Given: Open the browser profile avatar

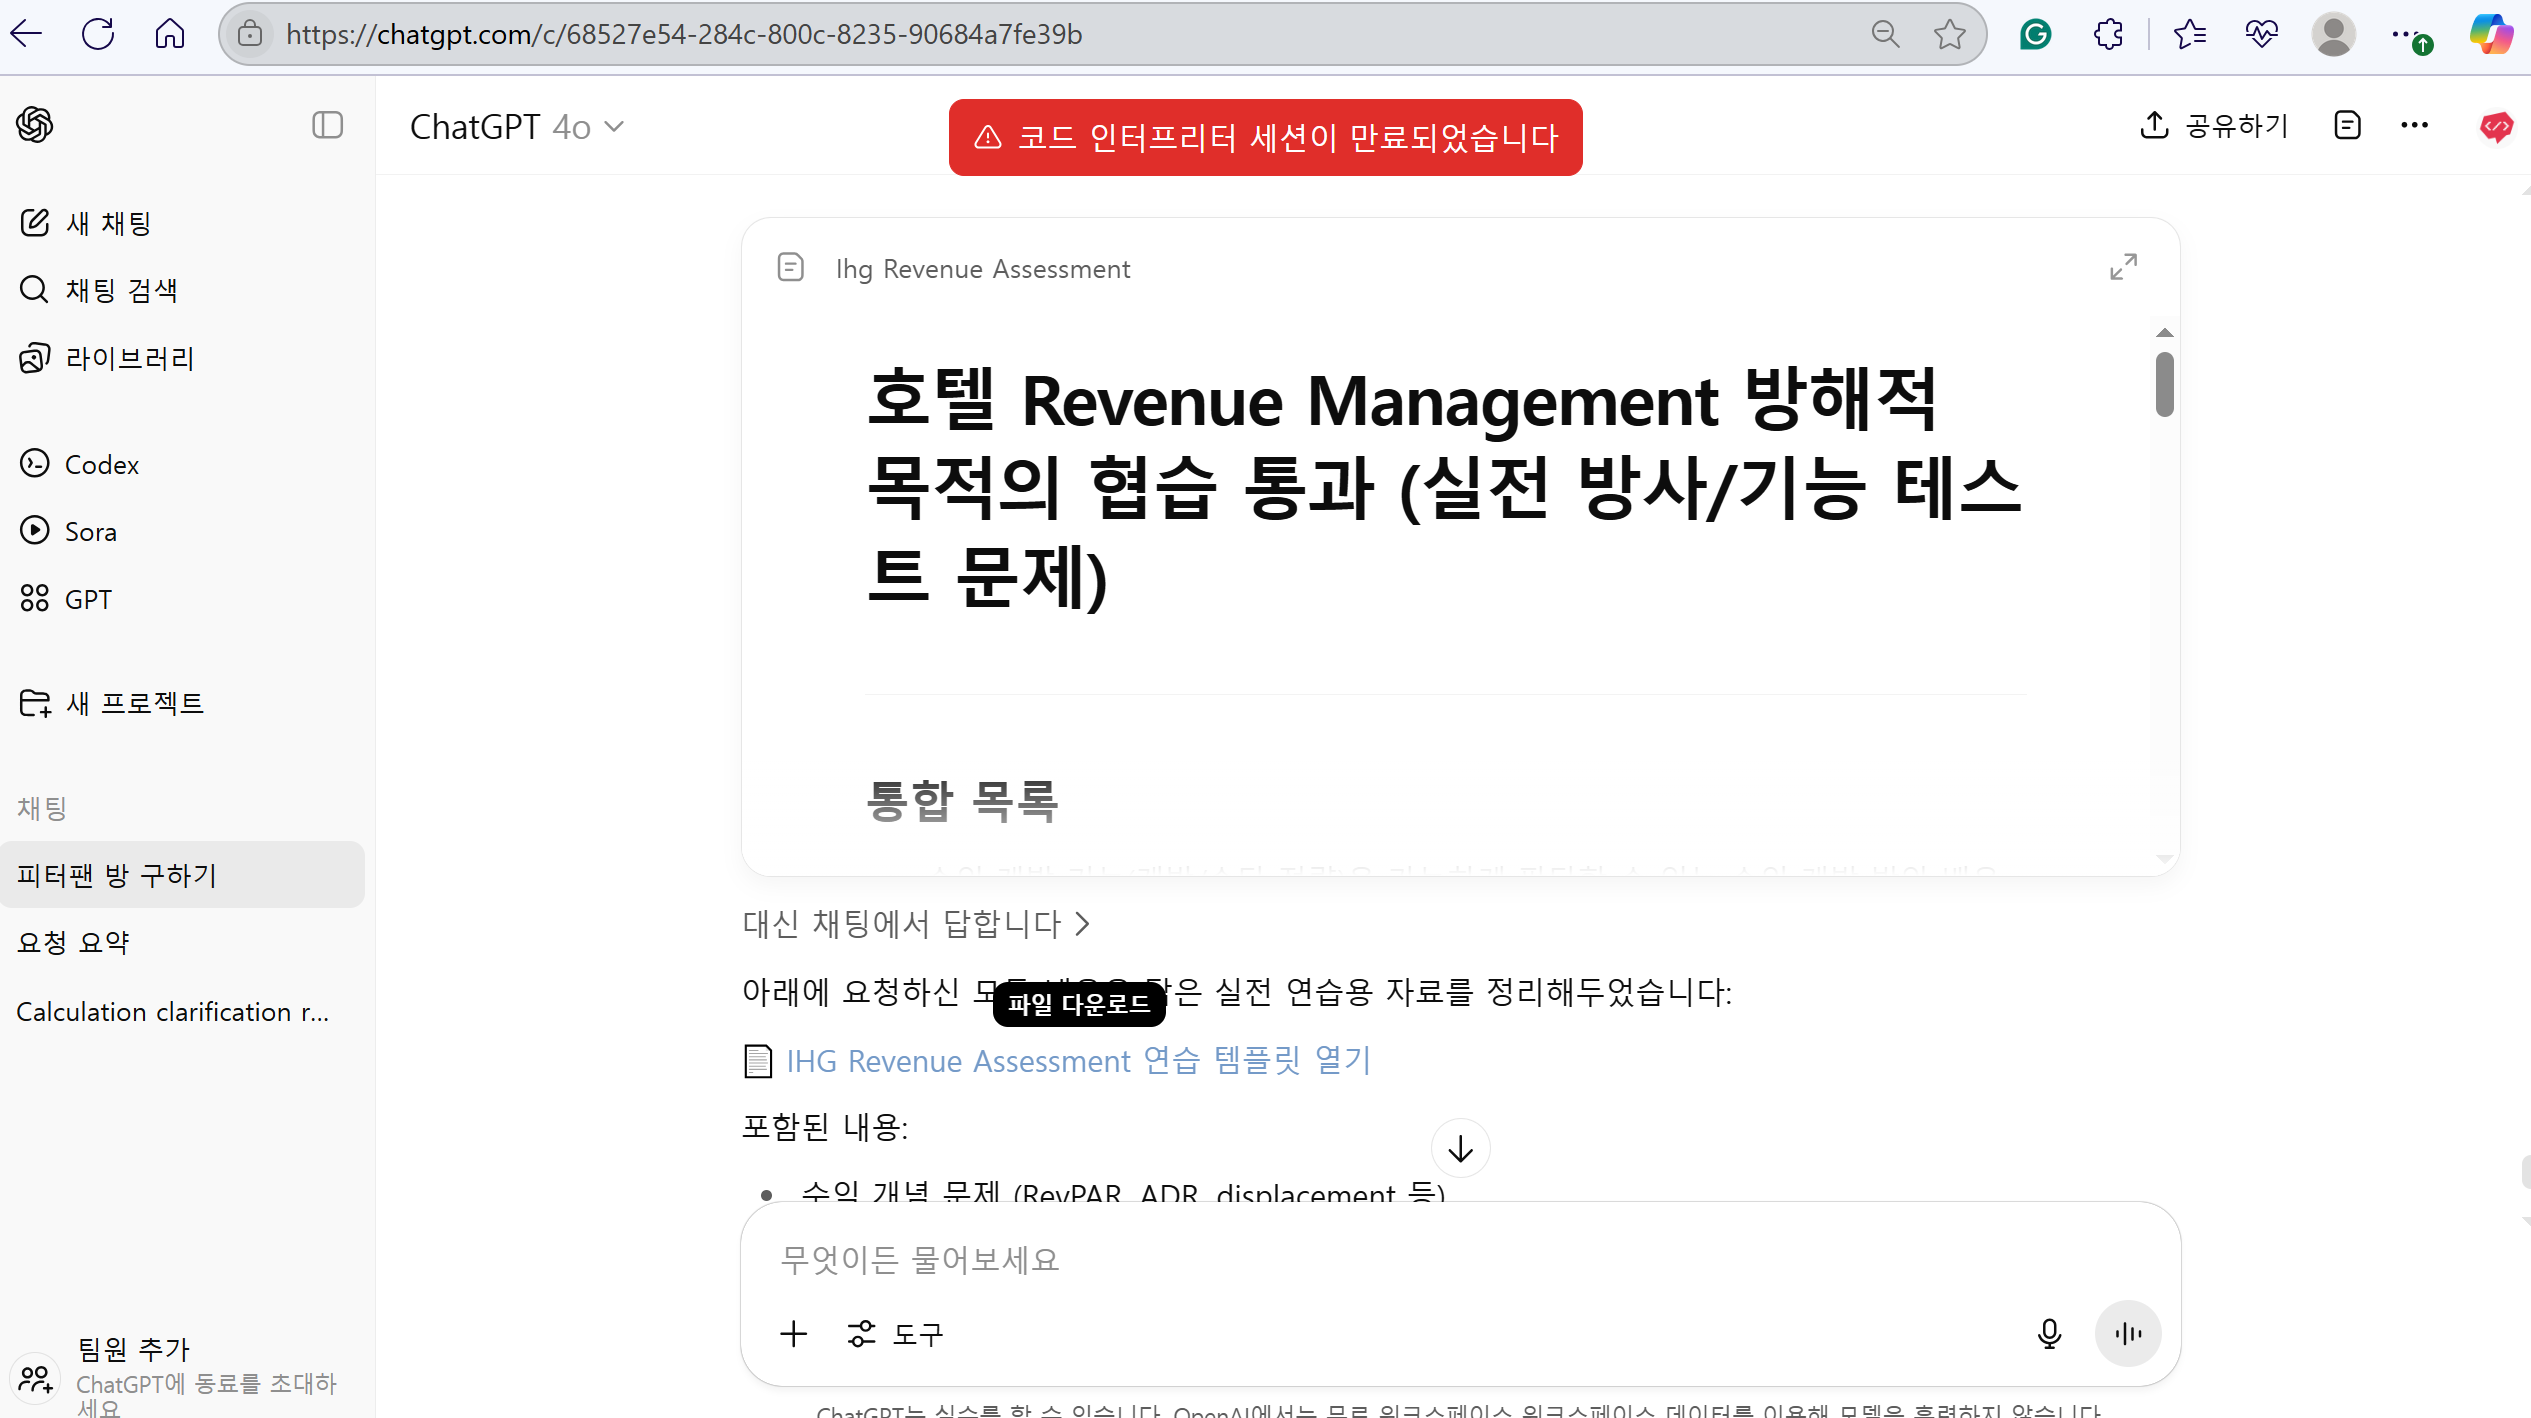Looking at the screenshot, I should [2334, 34].
